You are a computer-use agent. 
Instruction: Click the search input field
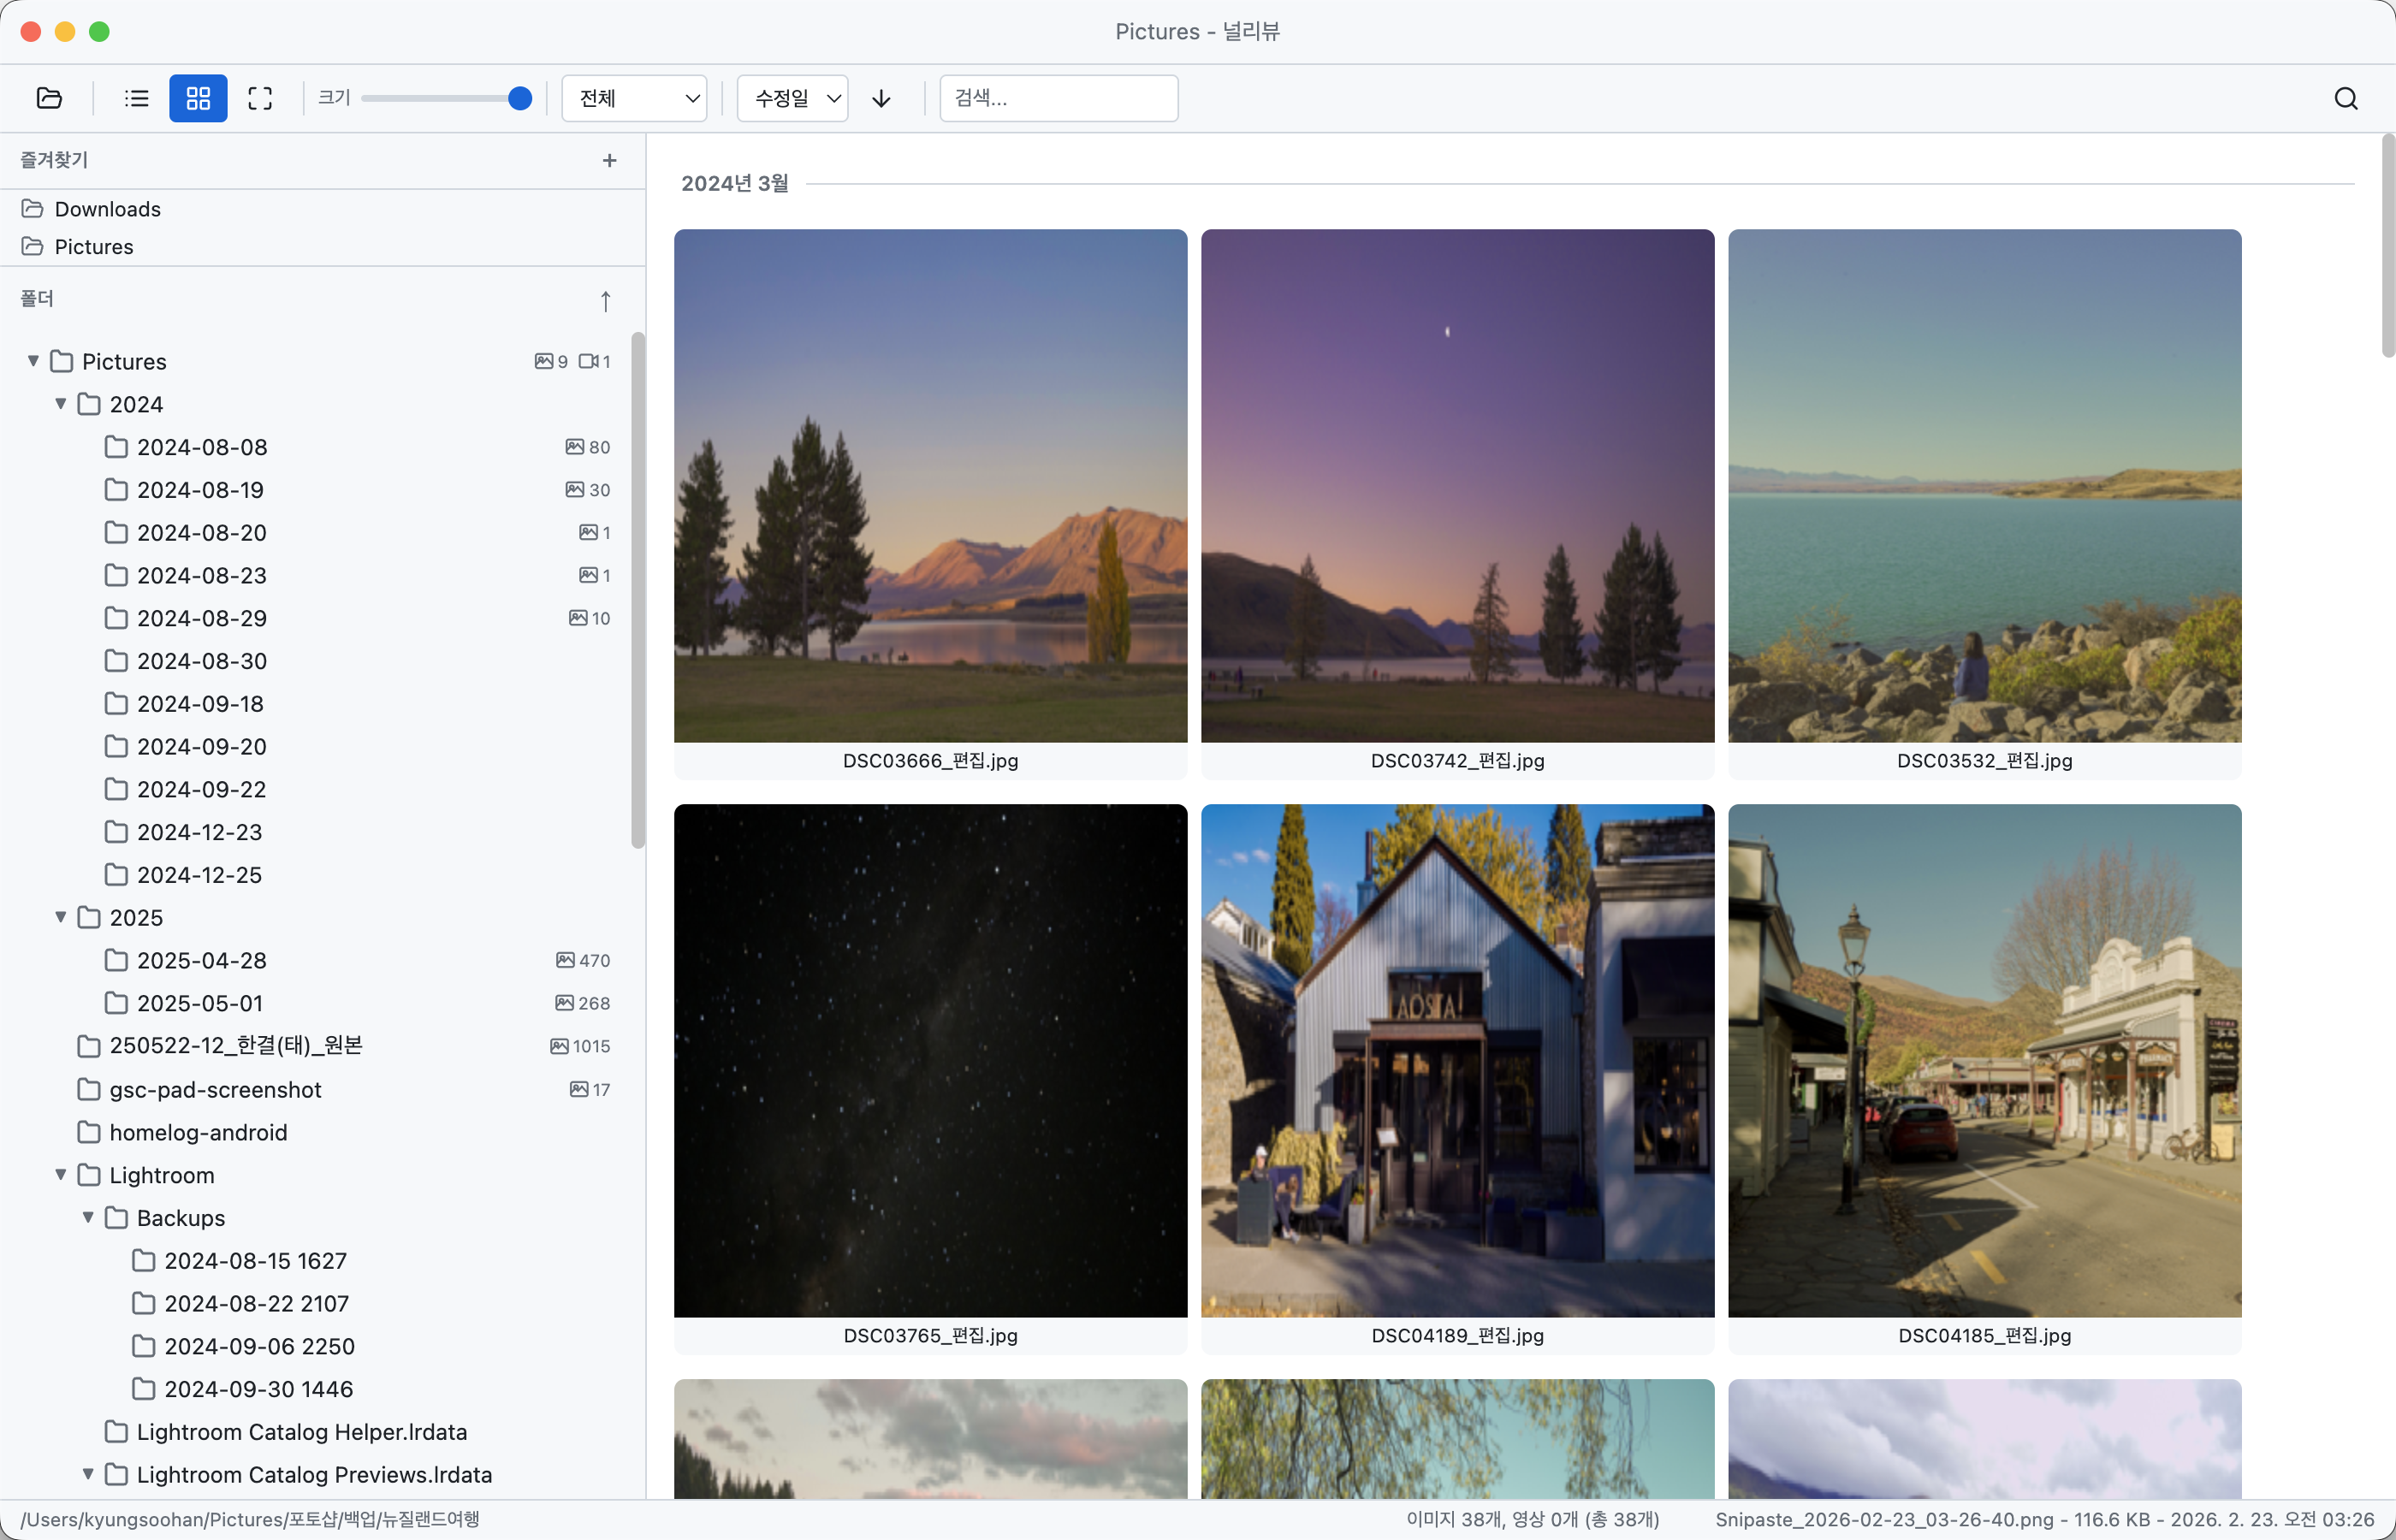click(1058, 98)
